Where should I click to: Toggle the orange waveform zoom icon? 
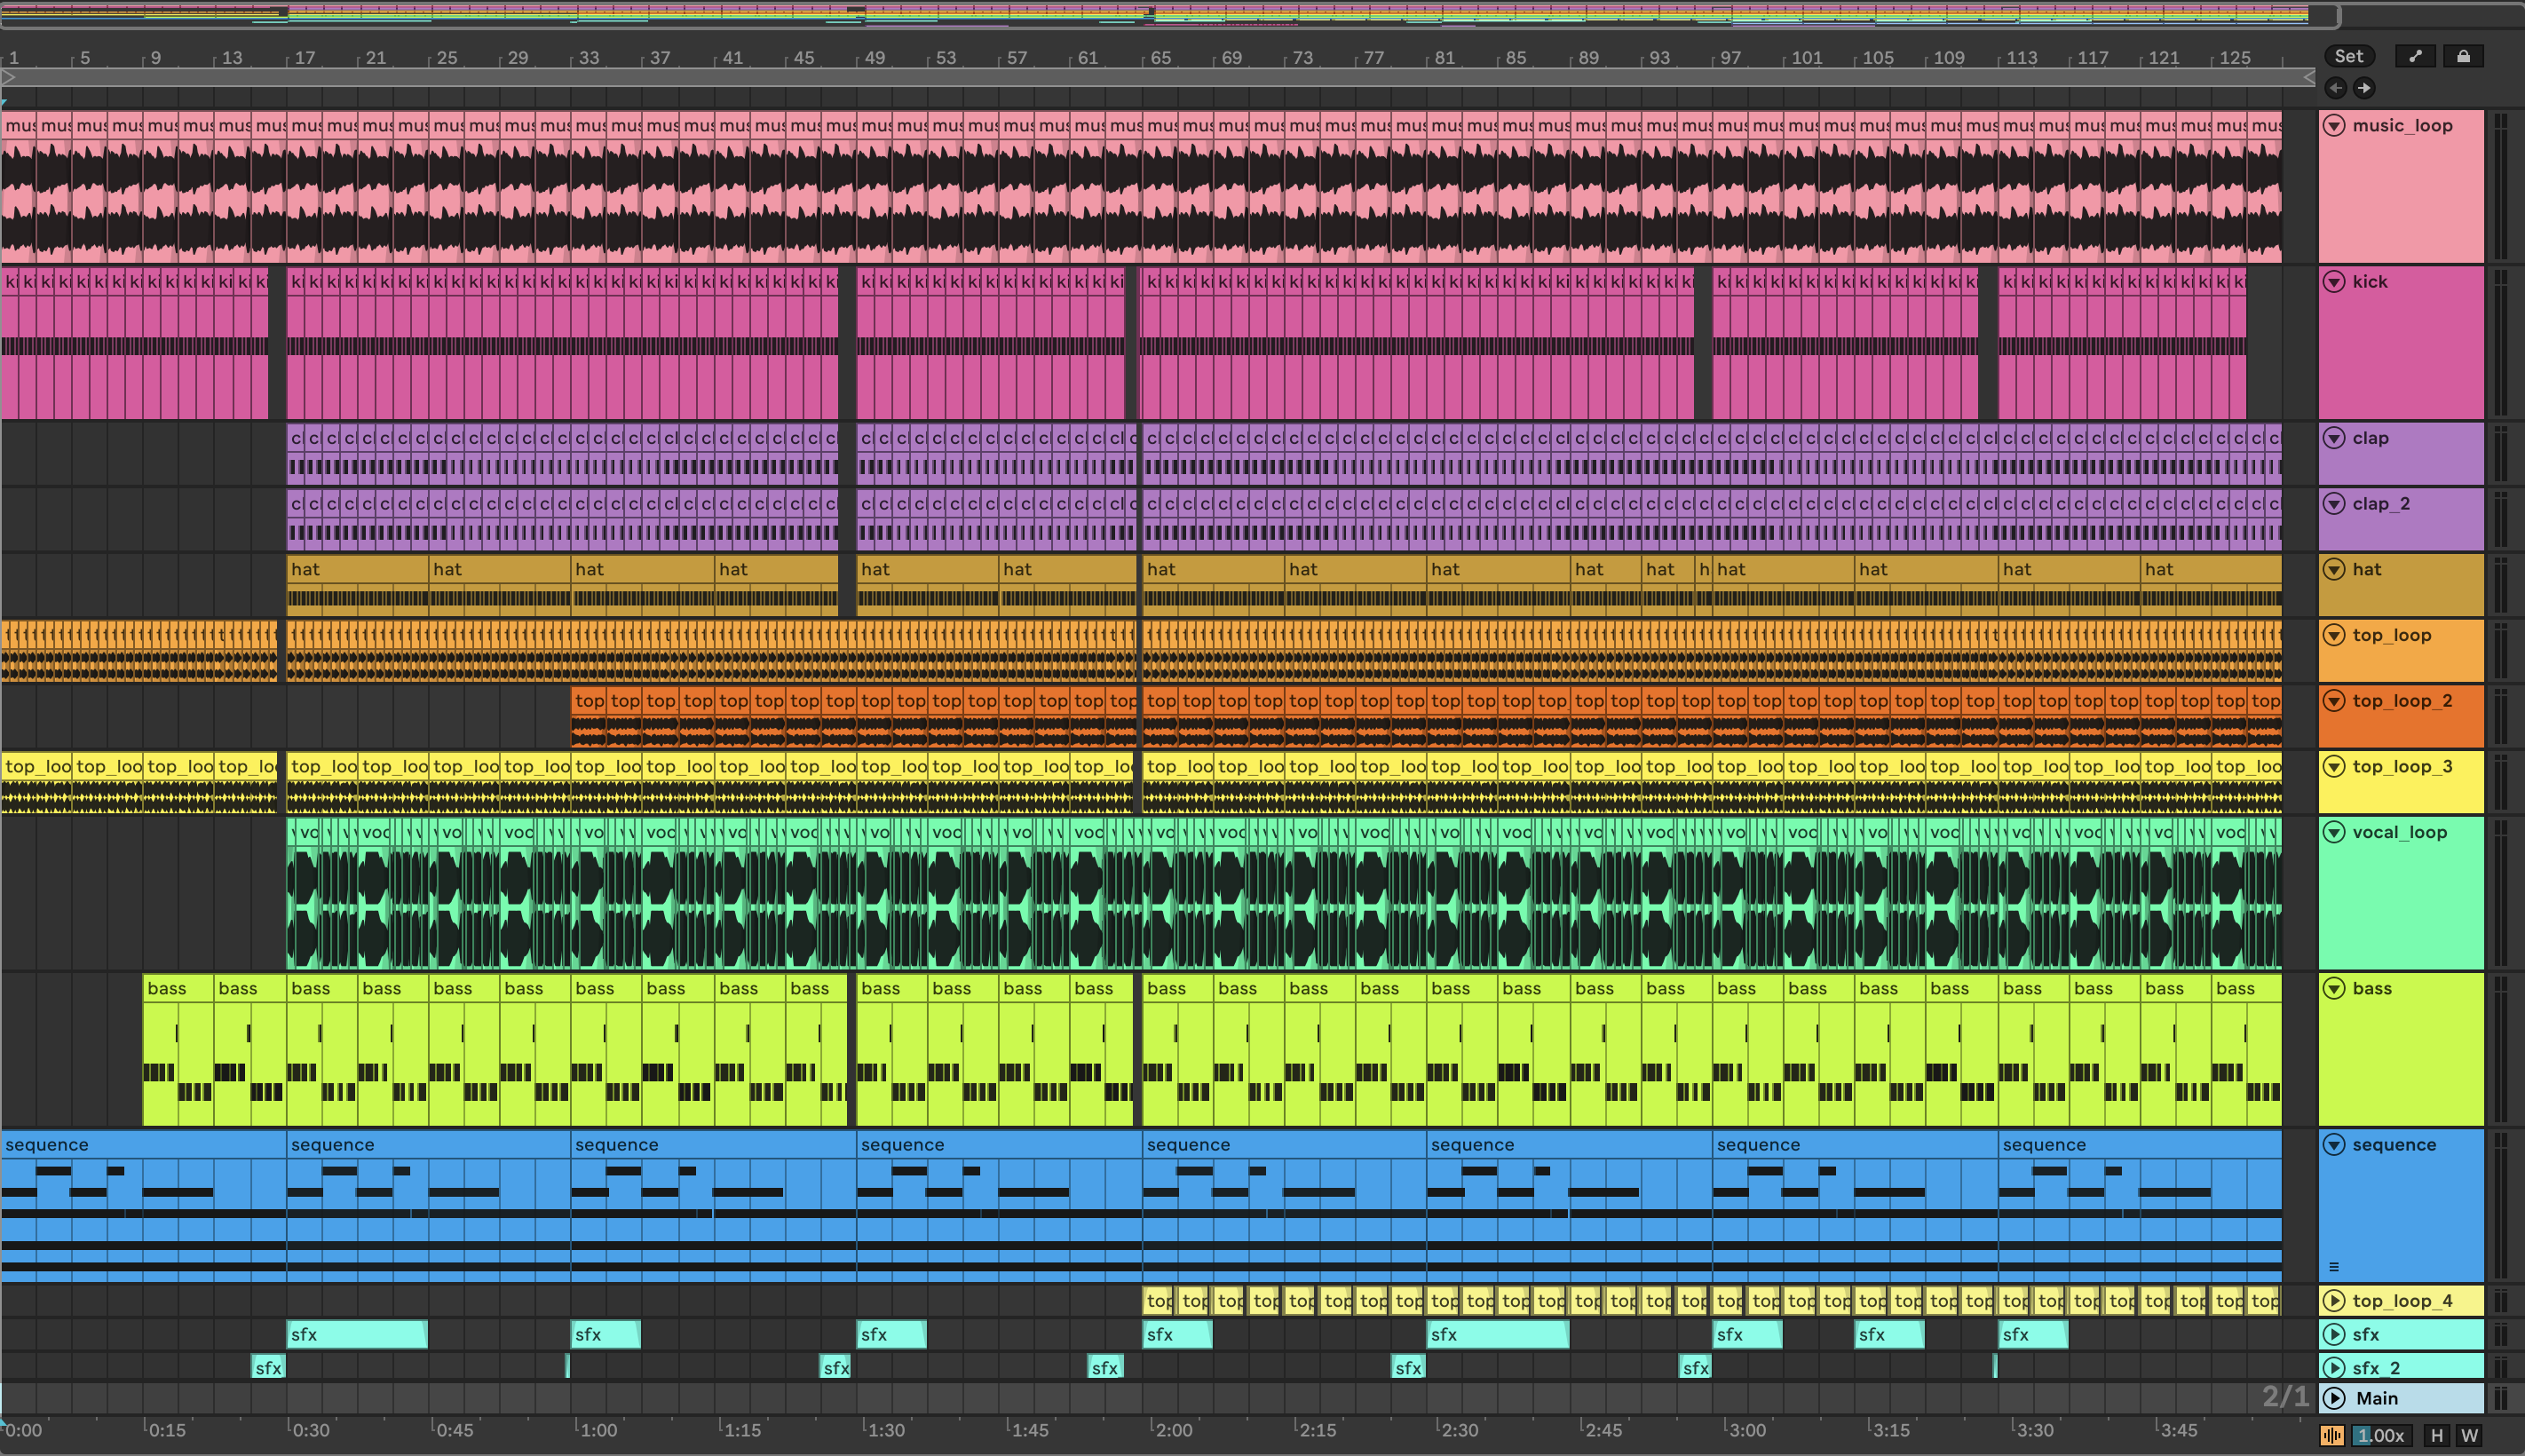coord(2332,1435)
